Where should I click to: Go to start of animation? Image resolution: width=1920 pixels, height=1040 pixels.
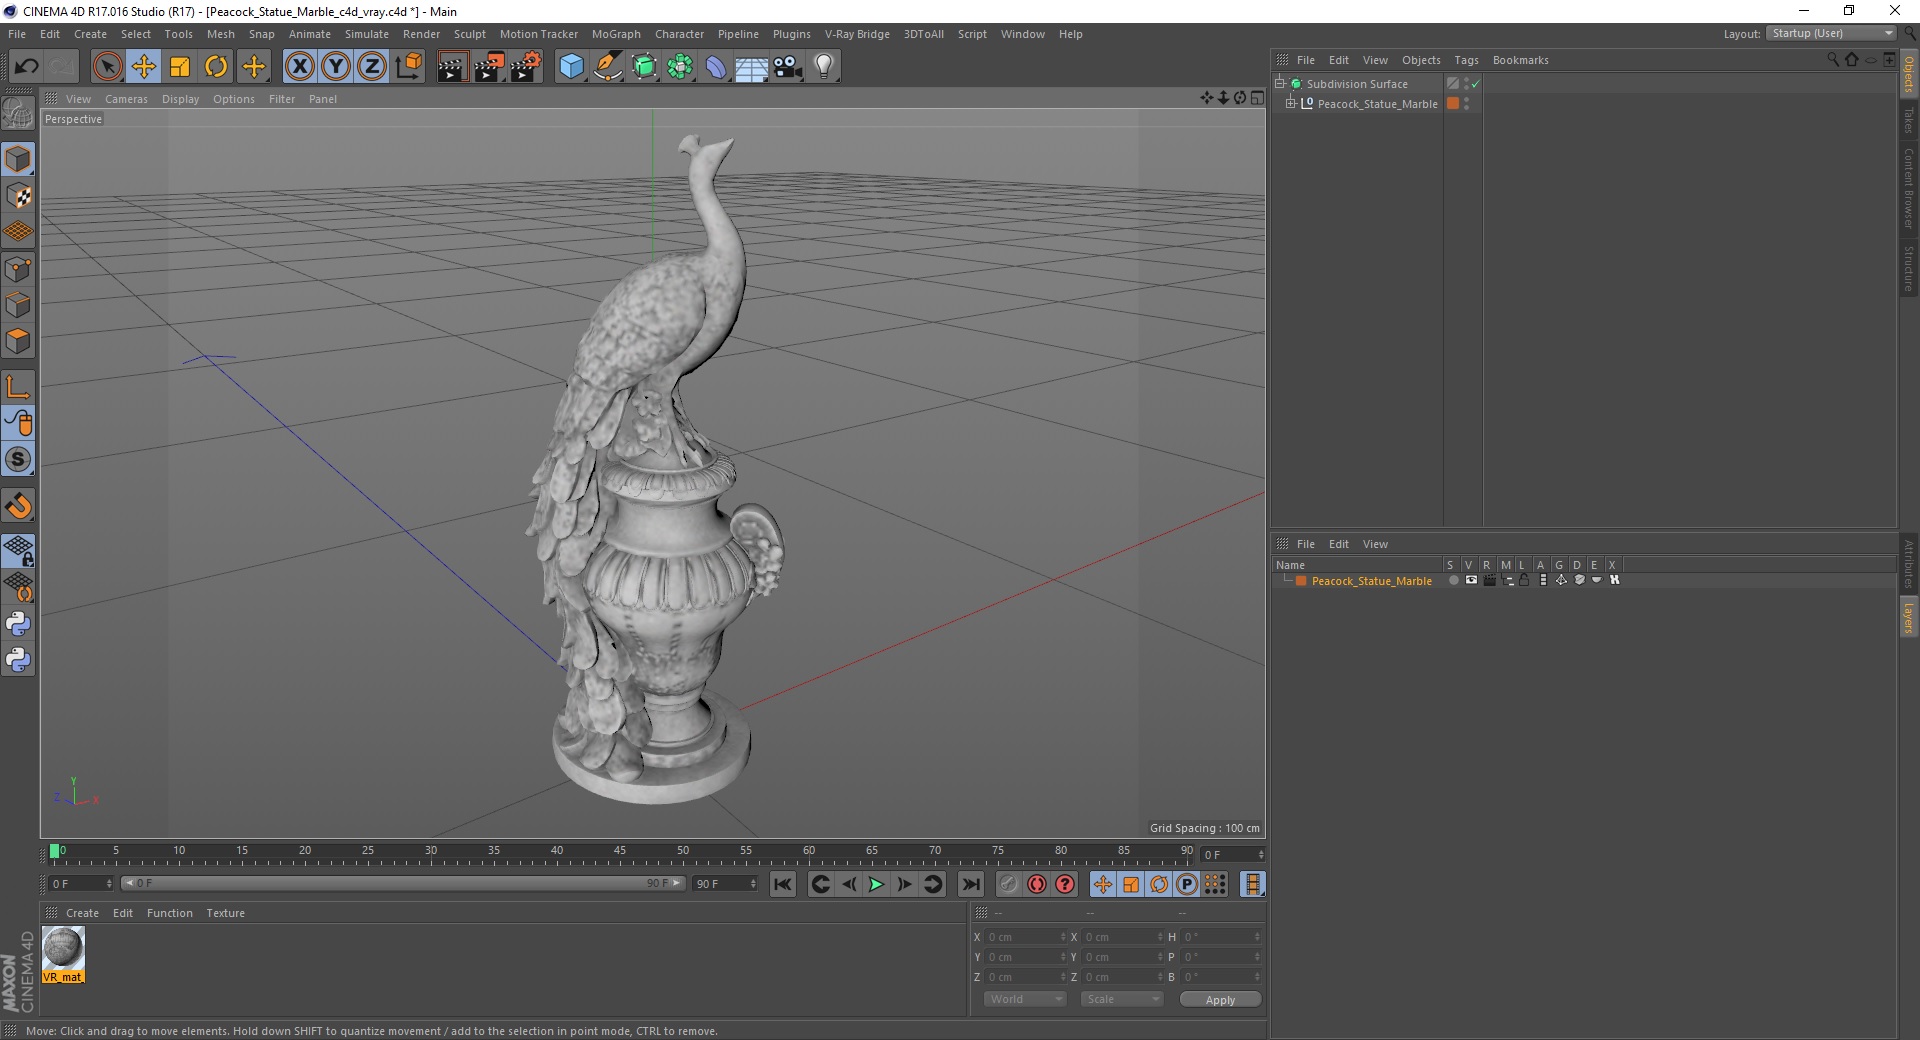[x=783, y=884]
